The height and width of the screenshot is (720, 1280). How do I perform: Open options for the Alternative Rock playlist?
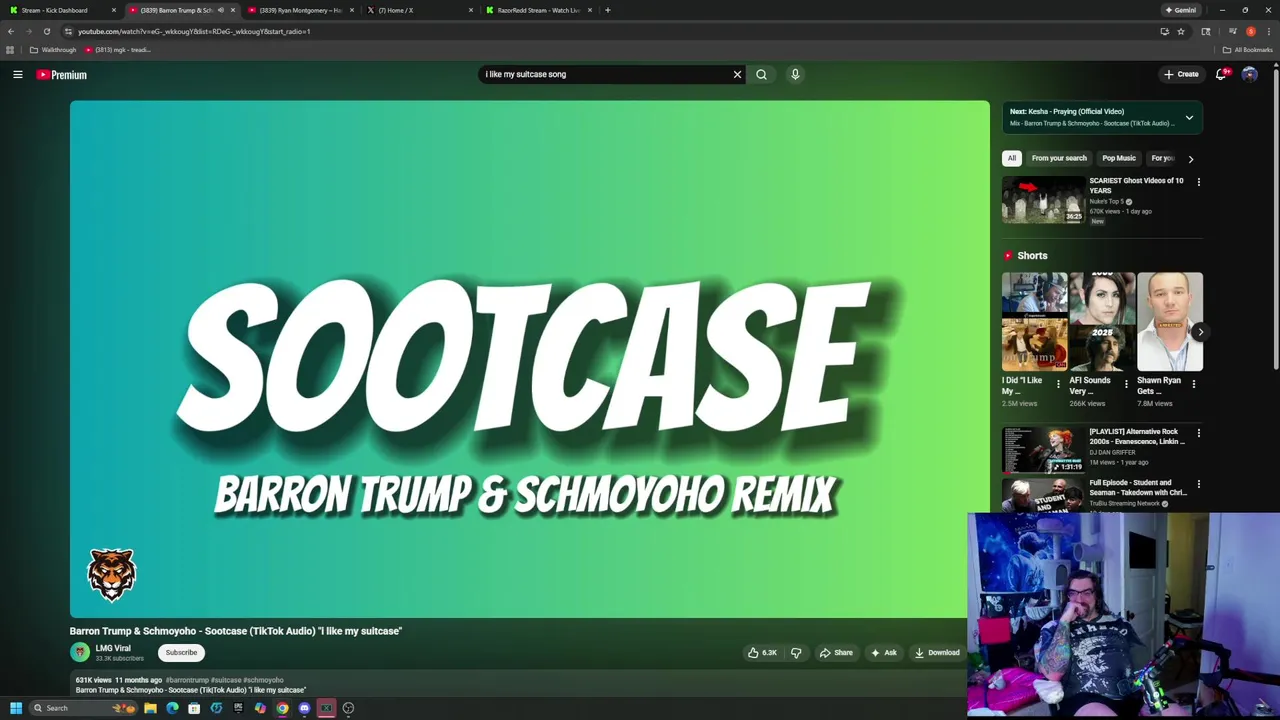click(1198, 433)
